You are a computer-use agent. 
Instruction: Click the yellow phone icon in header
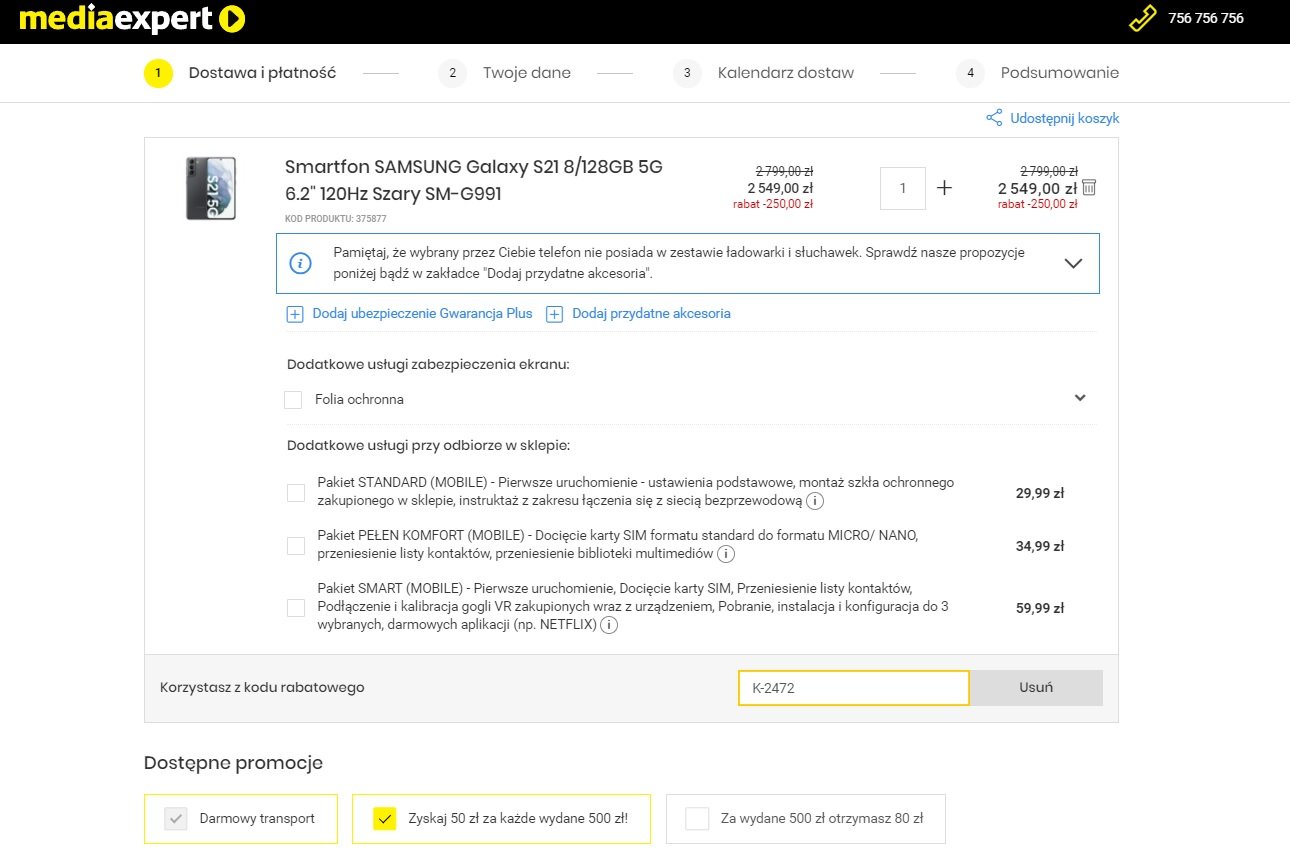point(1142,19)
